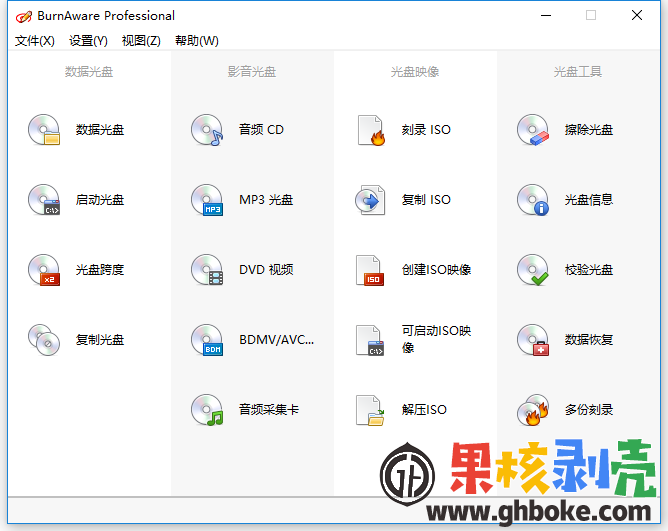Open the 视图(Z) menu

coord(141,41)
